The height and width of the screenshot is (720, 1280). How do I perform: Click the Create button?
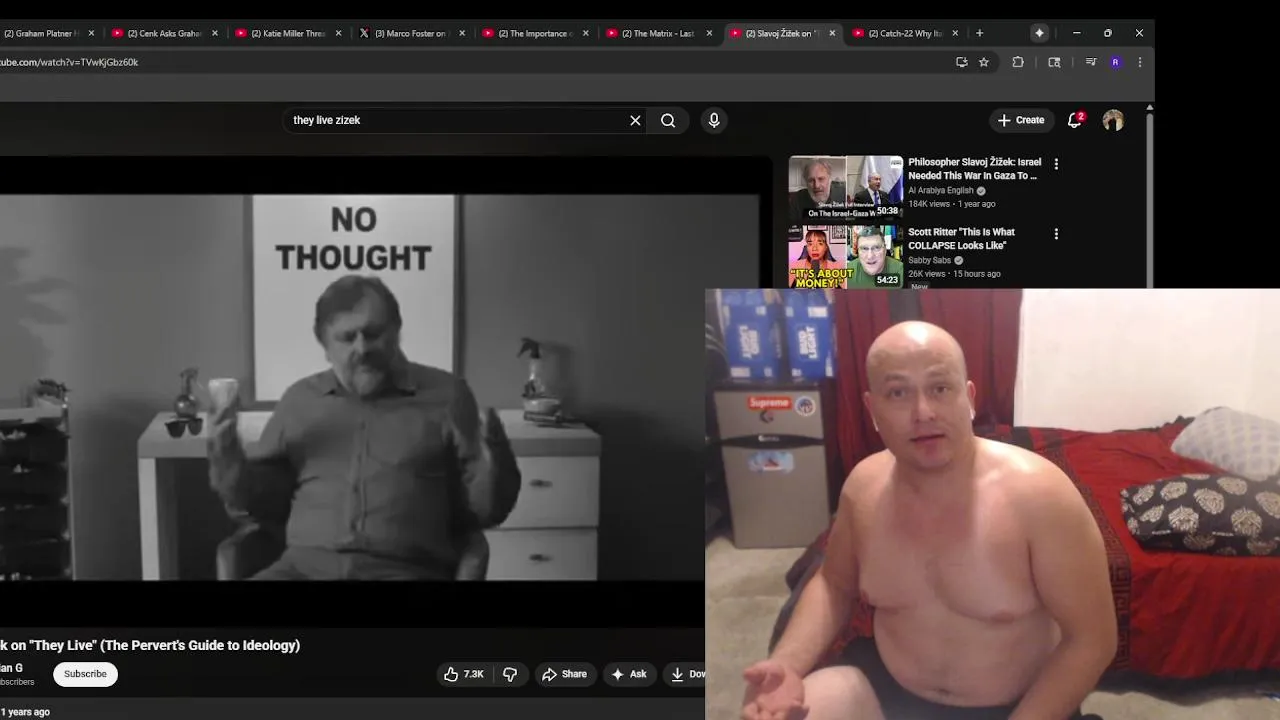(1021, 120)
